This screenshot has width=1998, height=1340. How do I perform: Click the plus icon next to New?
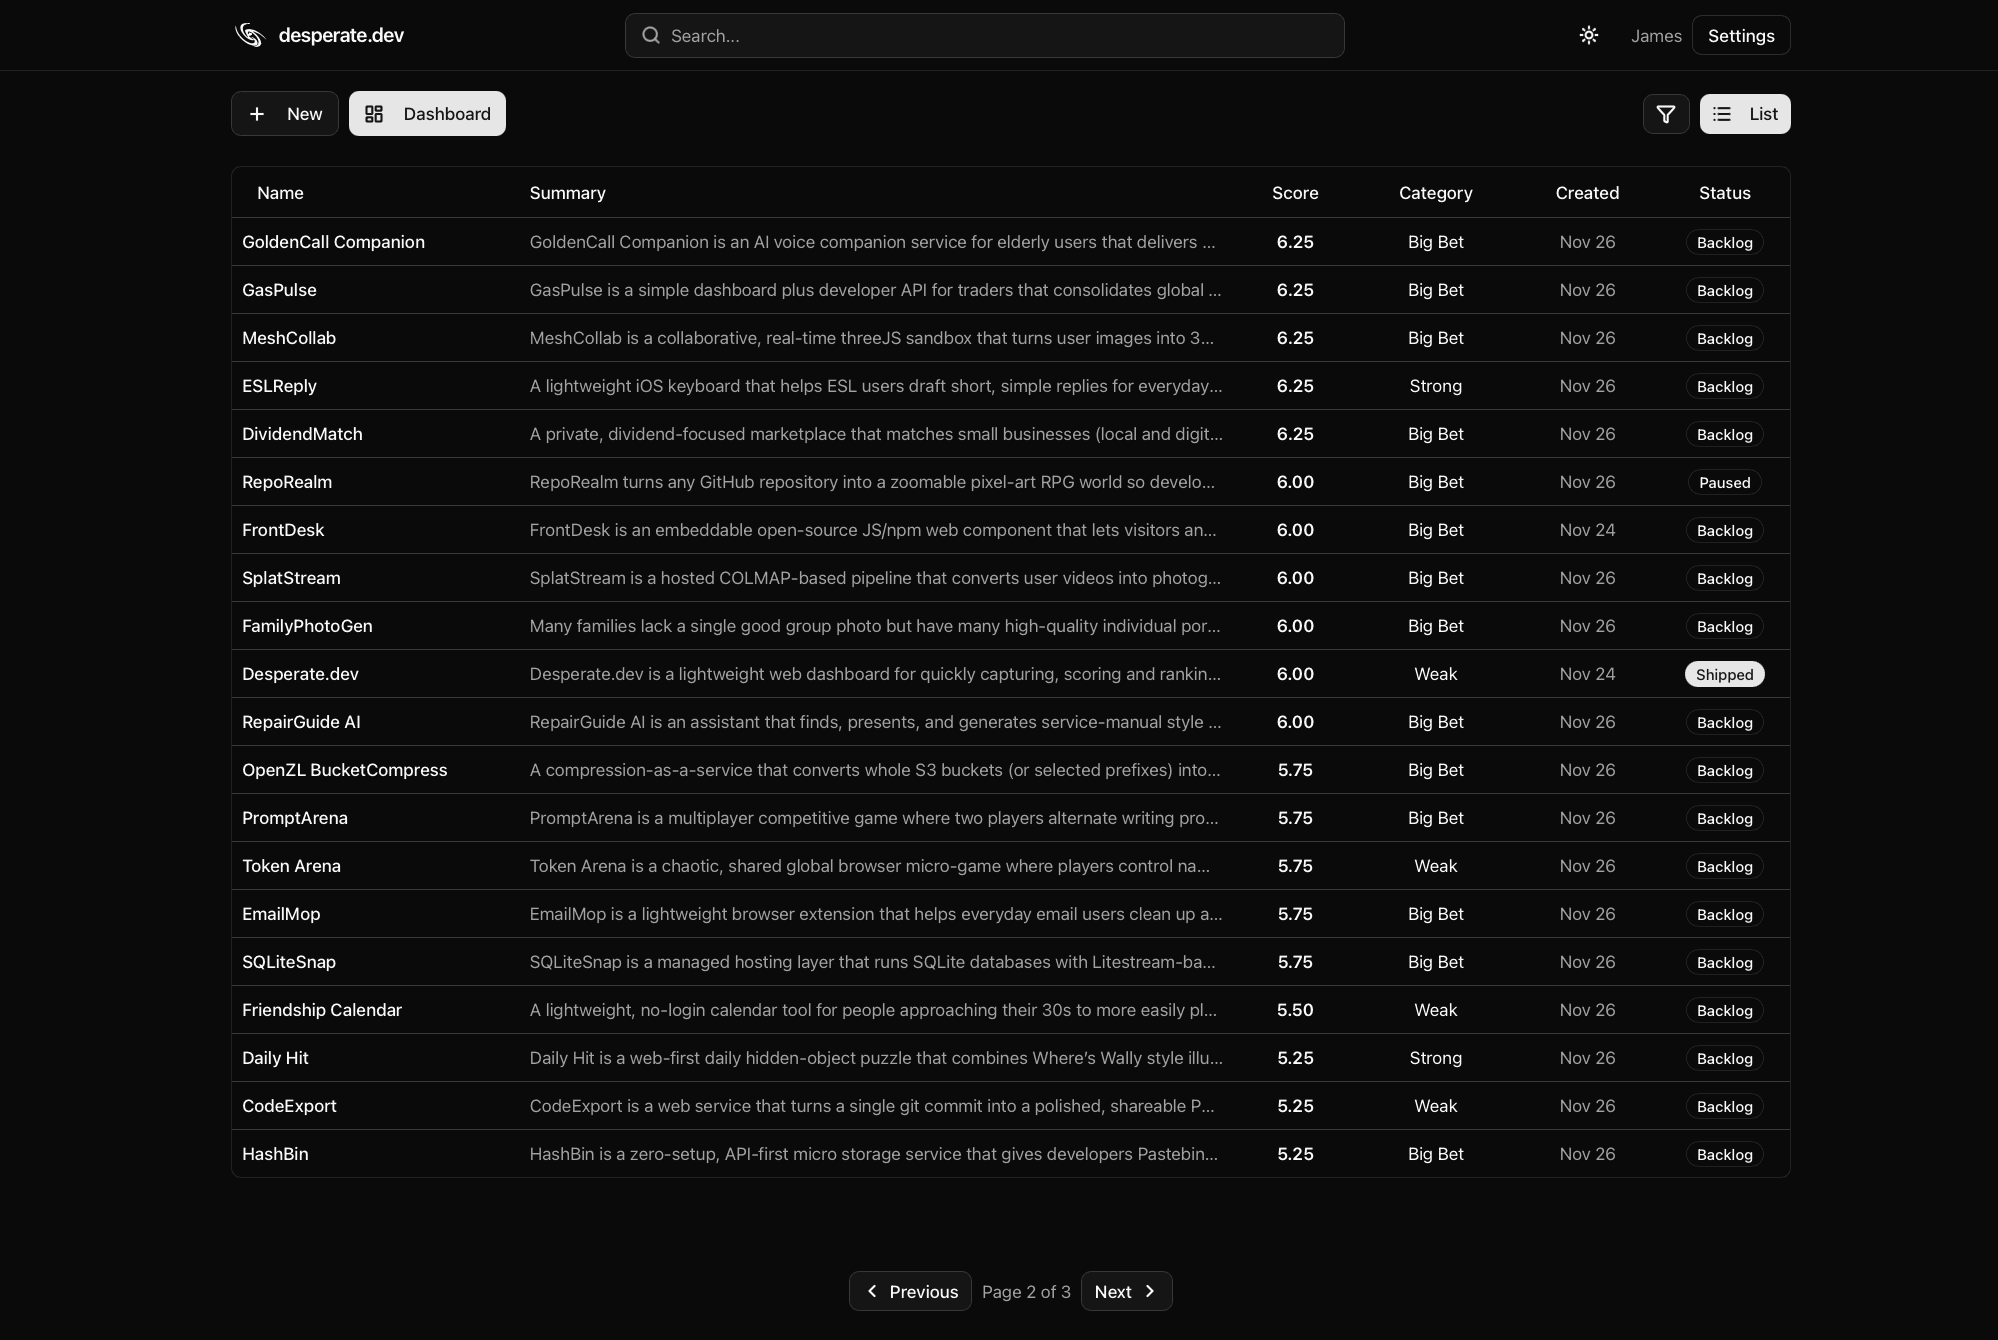(x=258, y=113)
